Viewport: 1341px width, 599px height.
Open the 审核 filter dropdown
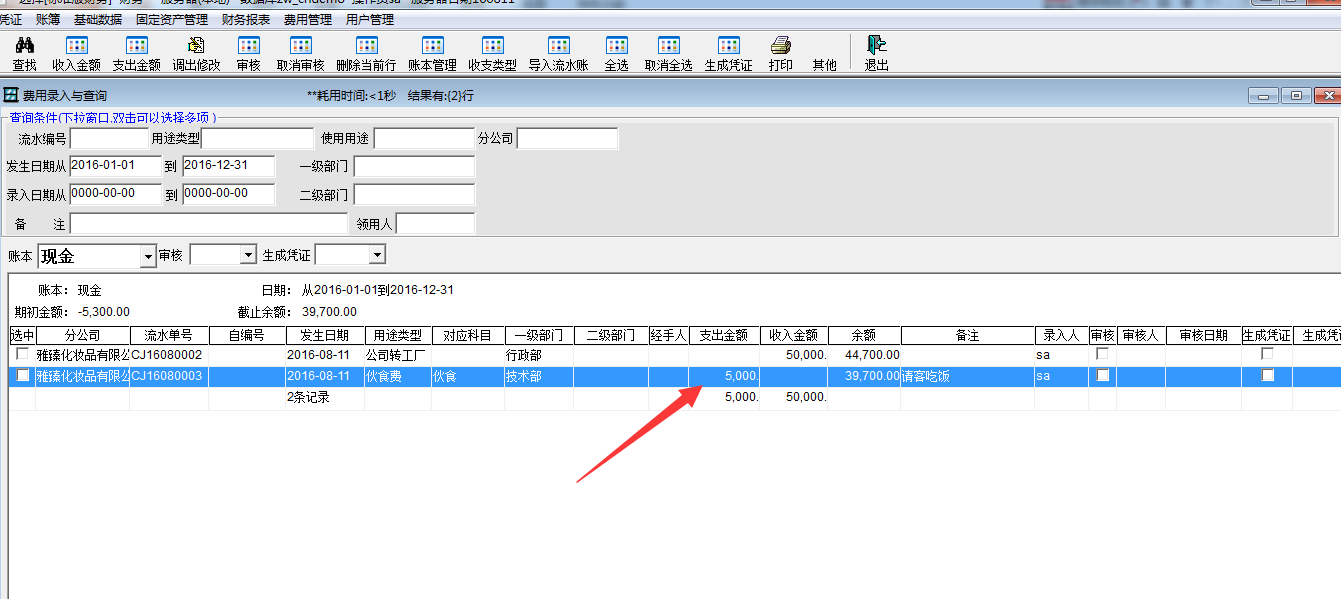pos(248,256)
